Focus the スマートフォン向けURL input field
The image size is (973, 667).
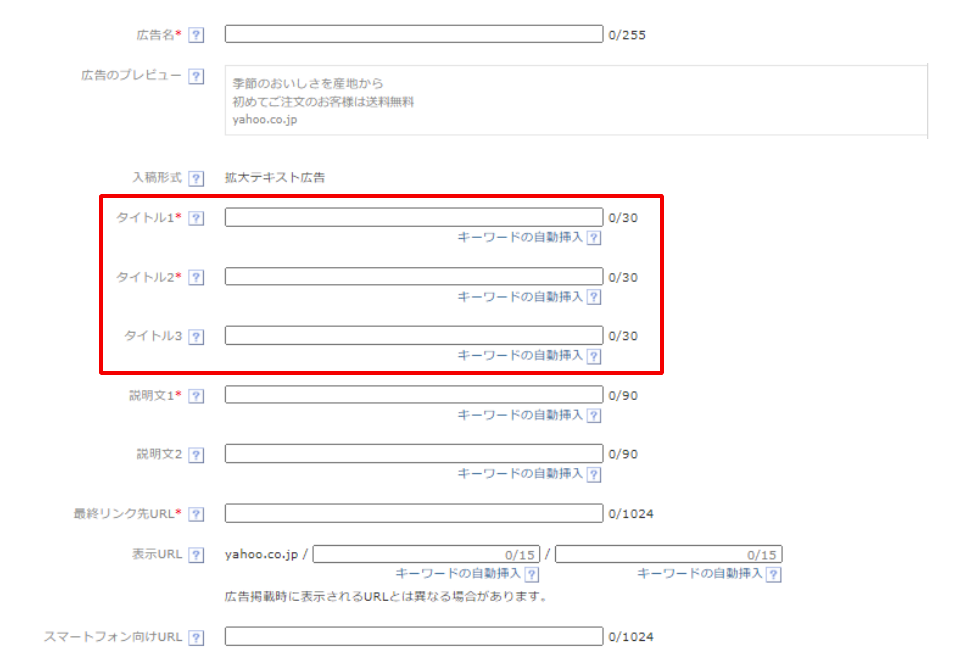(414, 636)
